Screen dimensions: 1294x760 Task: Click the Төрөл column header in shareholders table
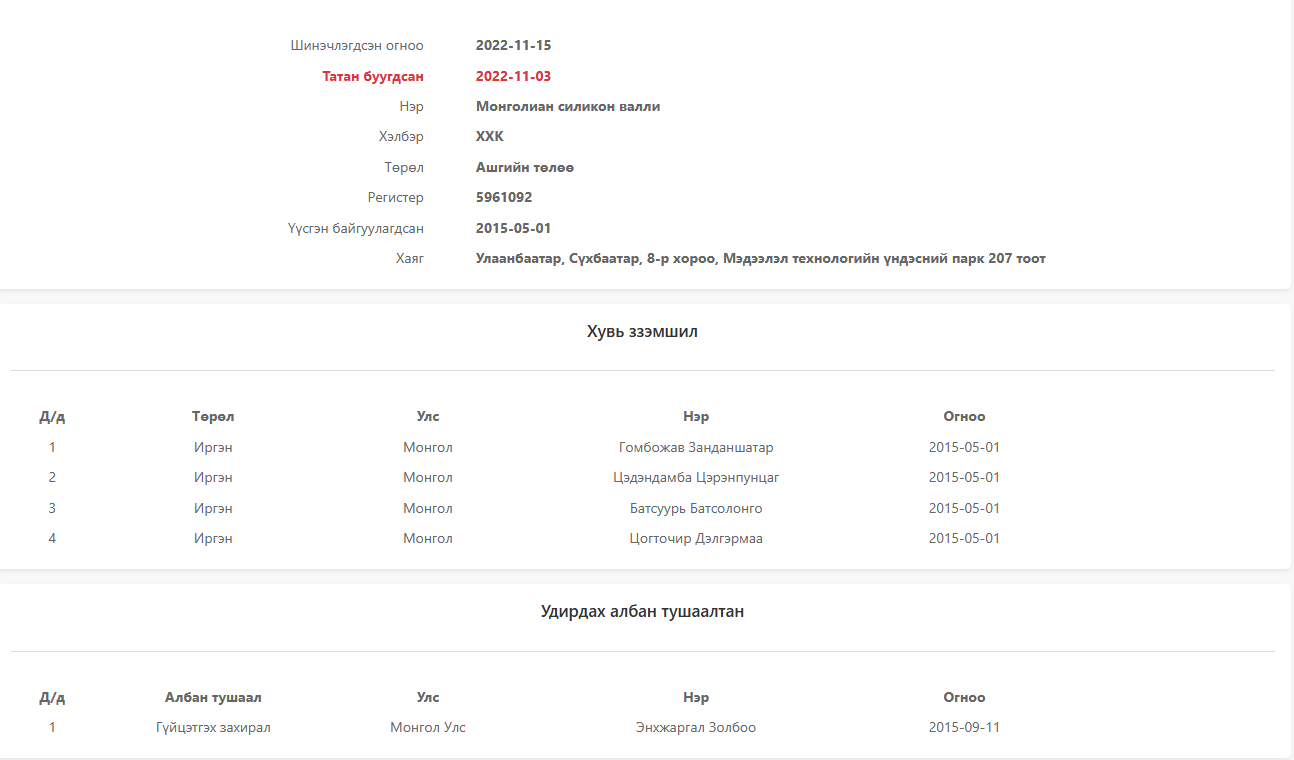point(213,416)
